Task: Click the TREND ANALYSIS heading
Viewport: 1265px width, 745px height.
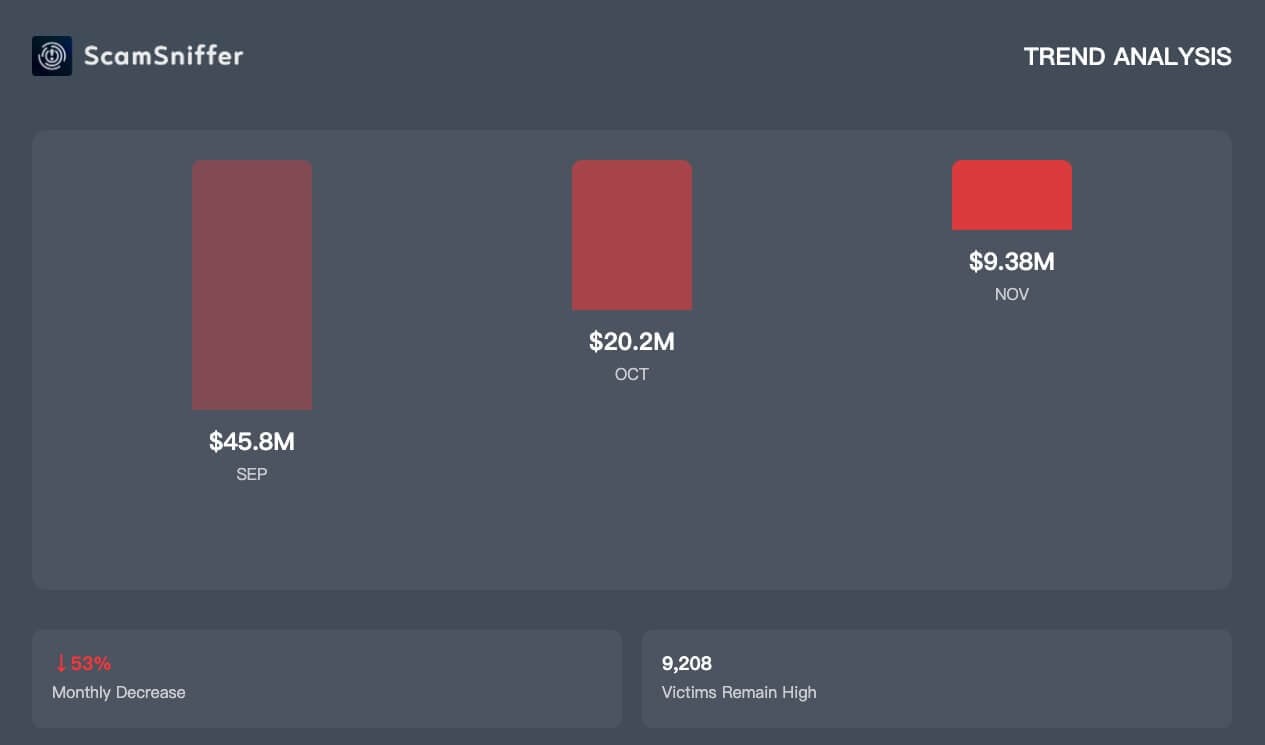Action: (x=1127, y=57)
